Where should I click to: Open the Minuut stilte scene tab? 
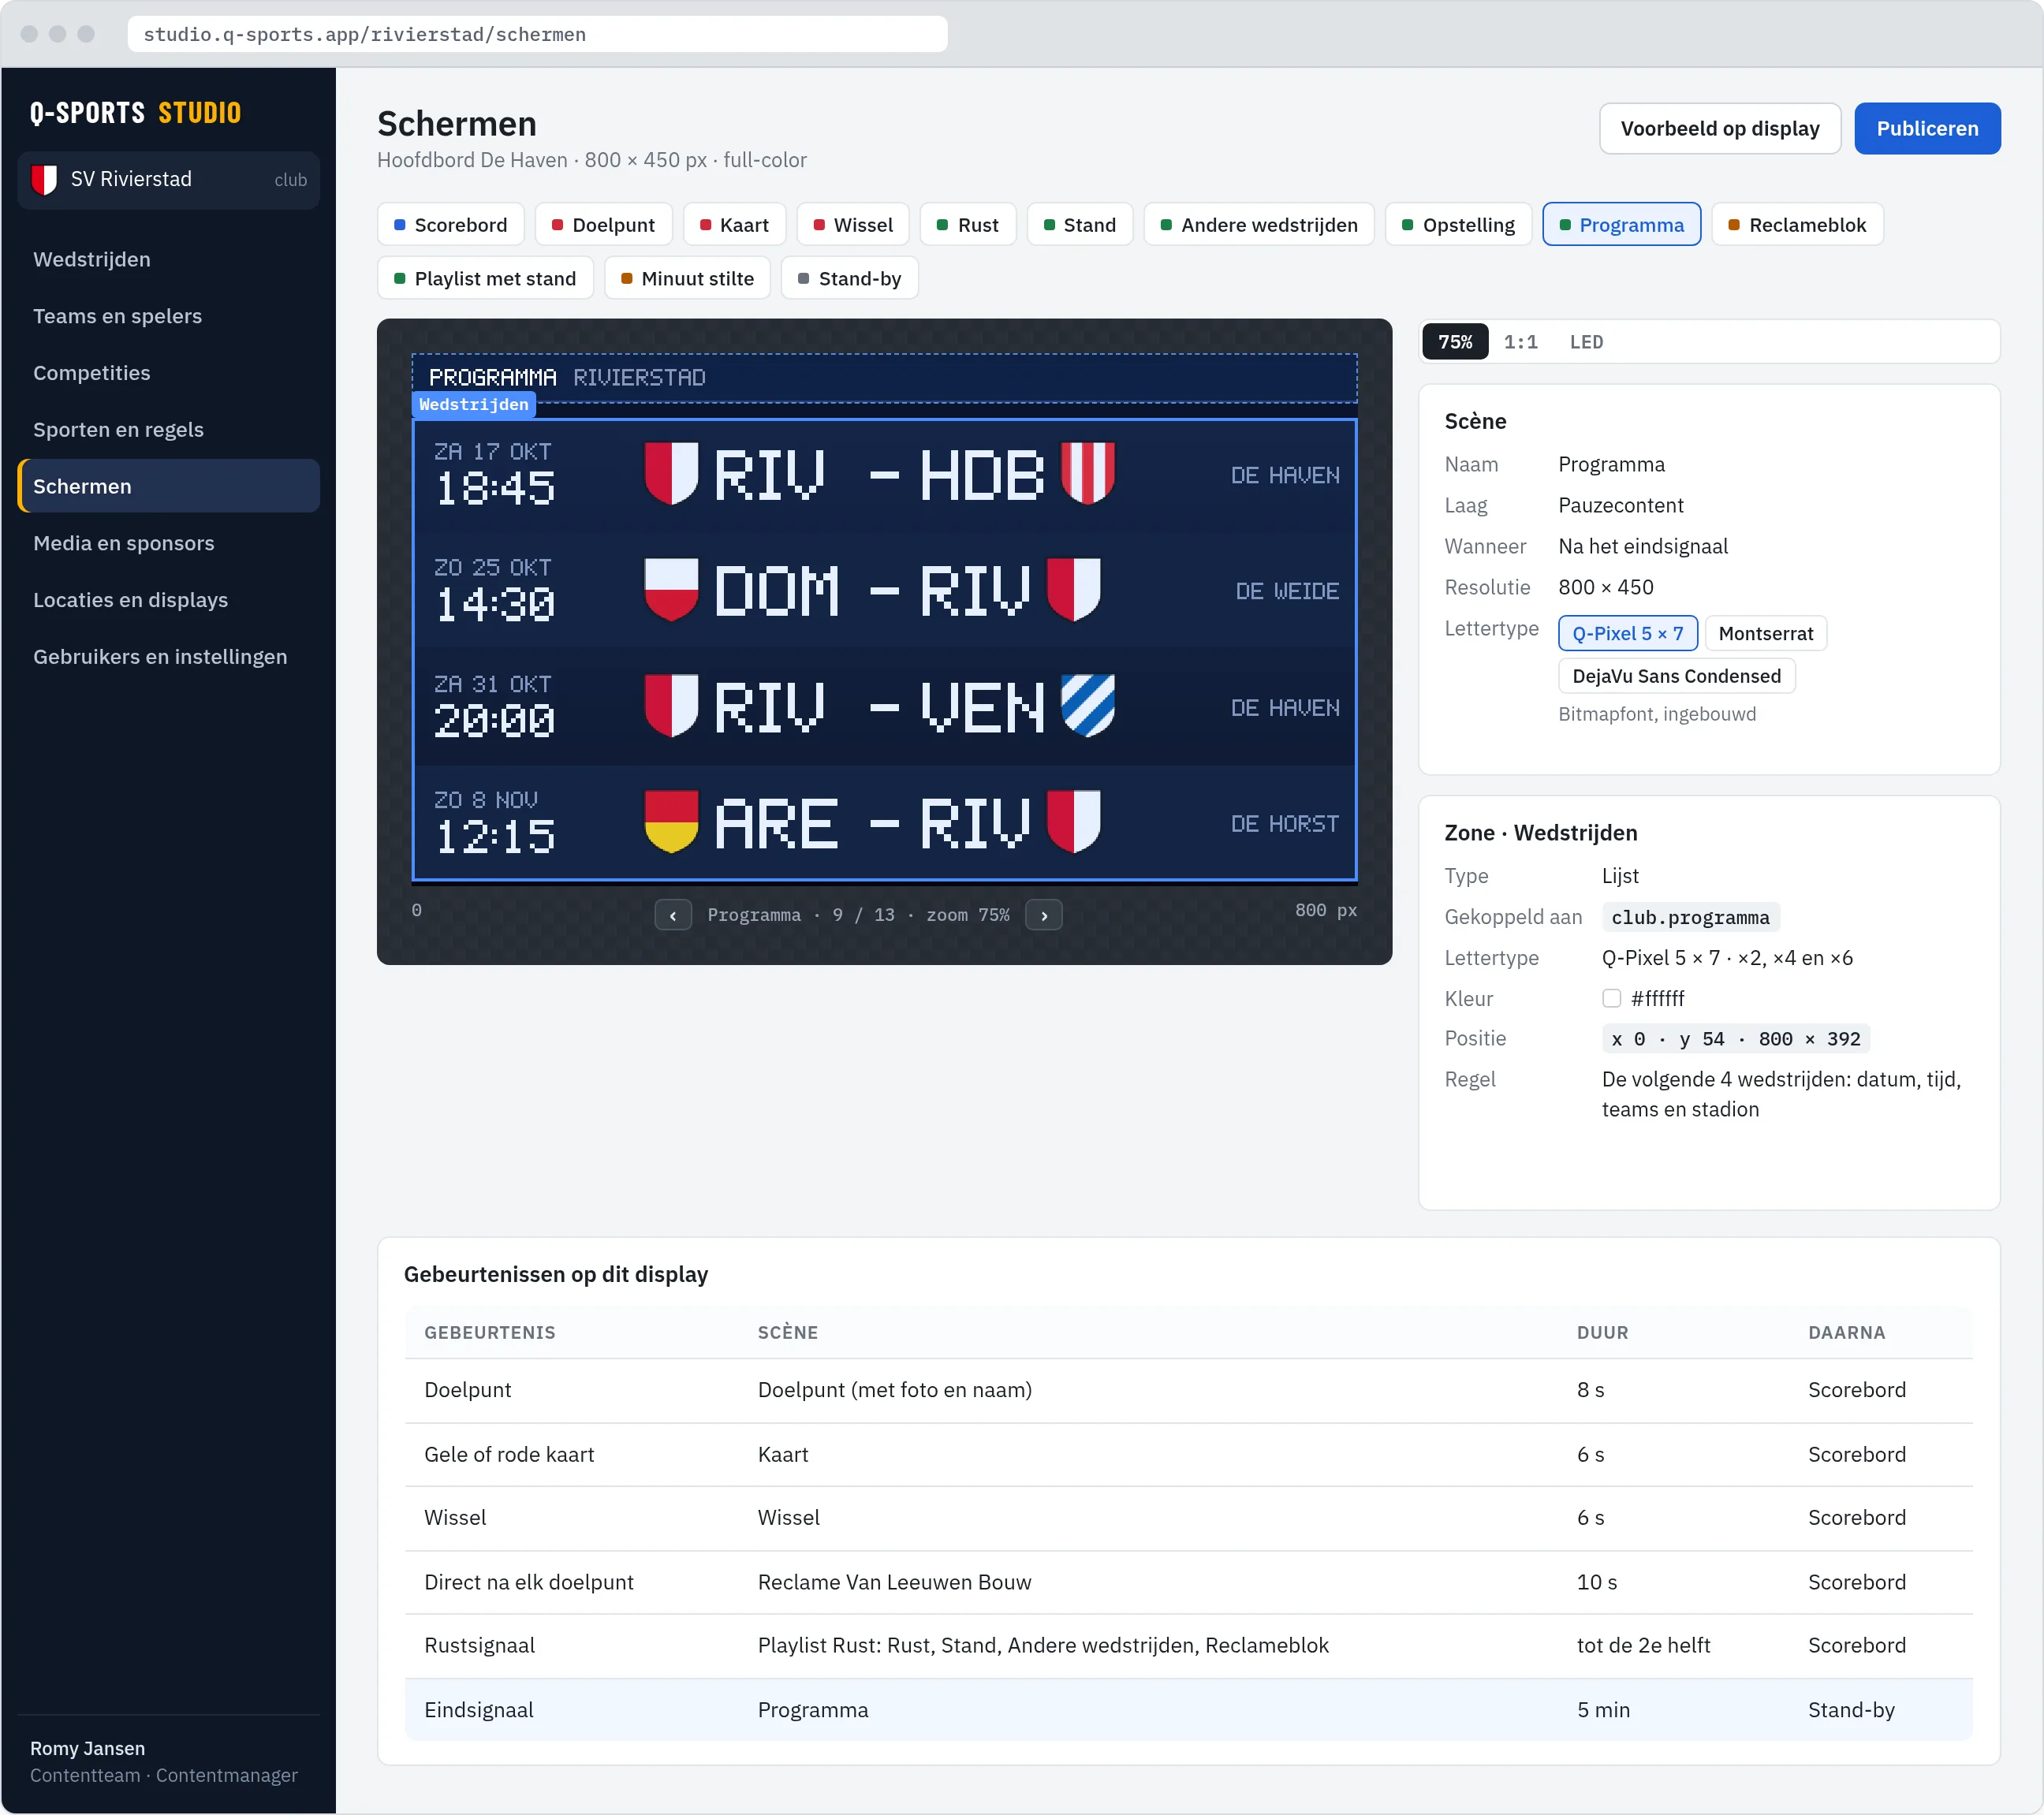click(x=687, y=279)
